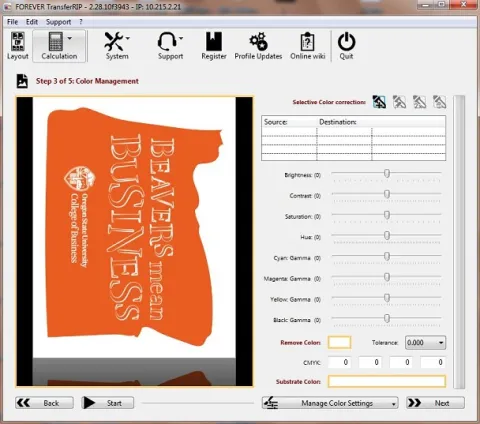Screen dimensions: 480x424
Task: Click the Register bookmark icon
Action: [x=214, y=41]
